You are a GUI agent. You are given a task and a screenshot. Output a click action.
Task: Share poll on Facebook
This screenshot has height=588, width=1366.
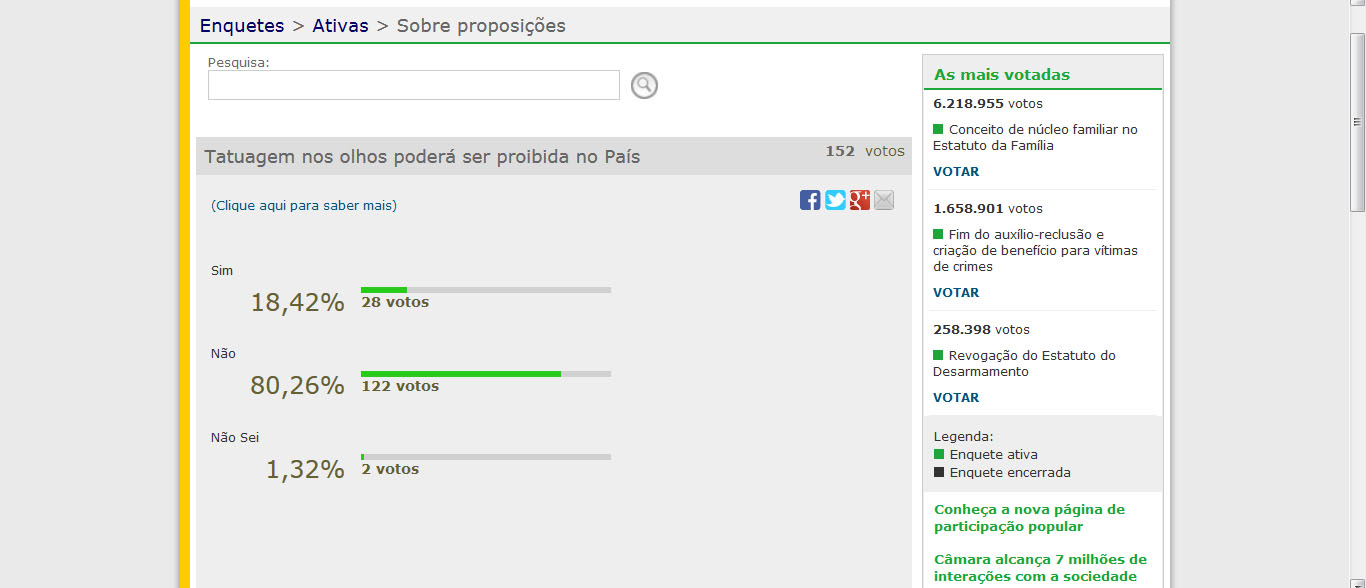pos(810,200)
